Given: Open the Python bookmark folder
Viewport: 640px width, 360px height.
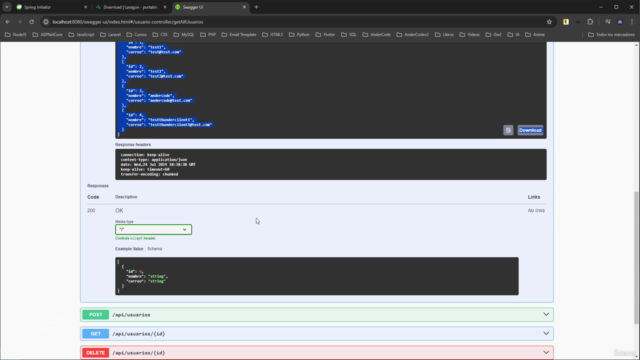Looking at the screenshot, I should pos(299,35).
